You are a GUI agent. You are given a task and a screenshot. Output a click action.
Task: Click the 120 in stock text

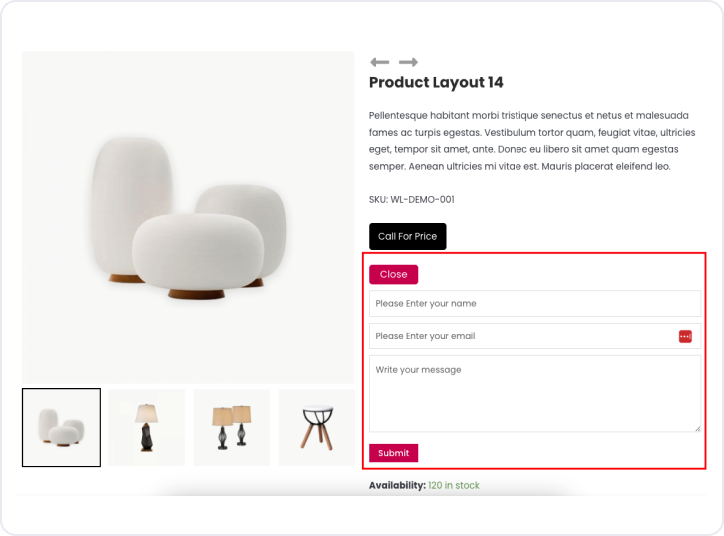click(x=454, y=486)
